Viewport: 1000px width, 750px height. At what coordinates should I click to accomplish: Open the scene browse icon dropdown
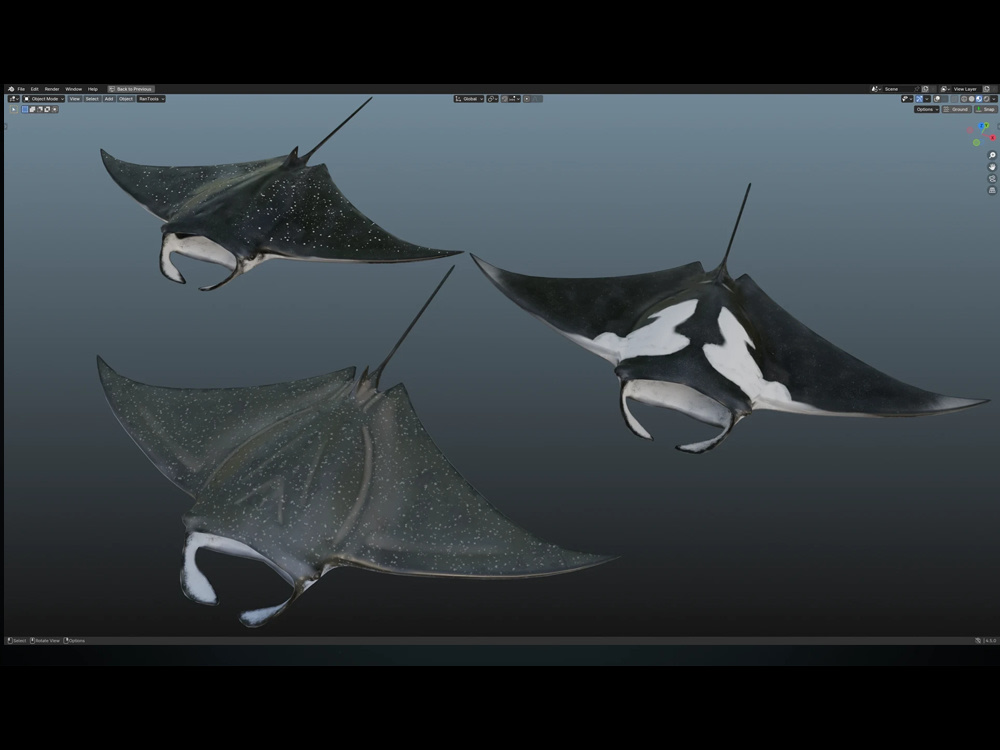[x=876, y=89]
